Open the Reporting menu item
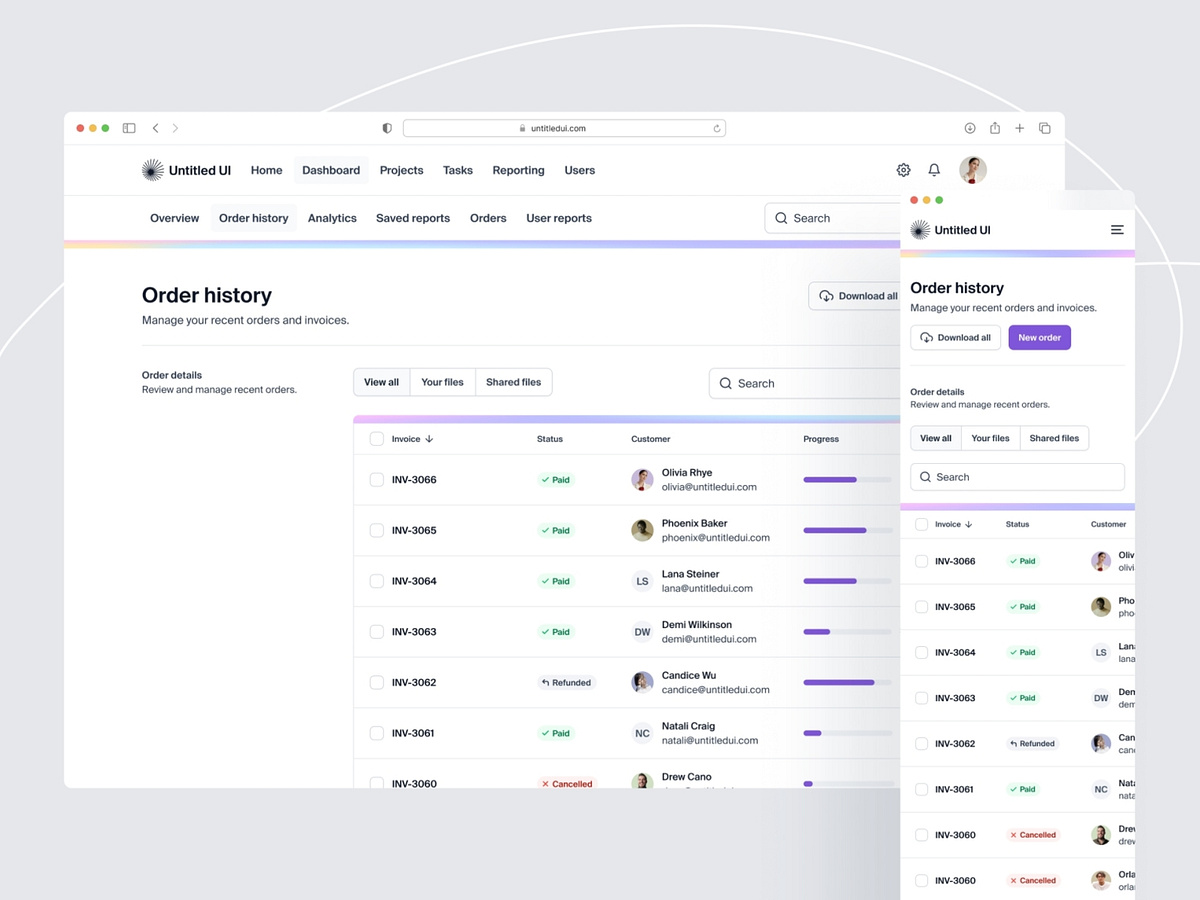The image size is (1200, 900). [518, 170]
